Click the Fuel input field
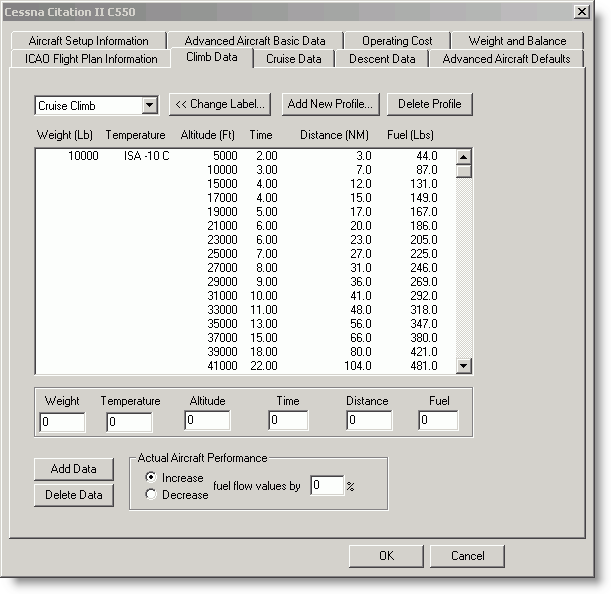611x594 pixels. (438, 420)
